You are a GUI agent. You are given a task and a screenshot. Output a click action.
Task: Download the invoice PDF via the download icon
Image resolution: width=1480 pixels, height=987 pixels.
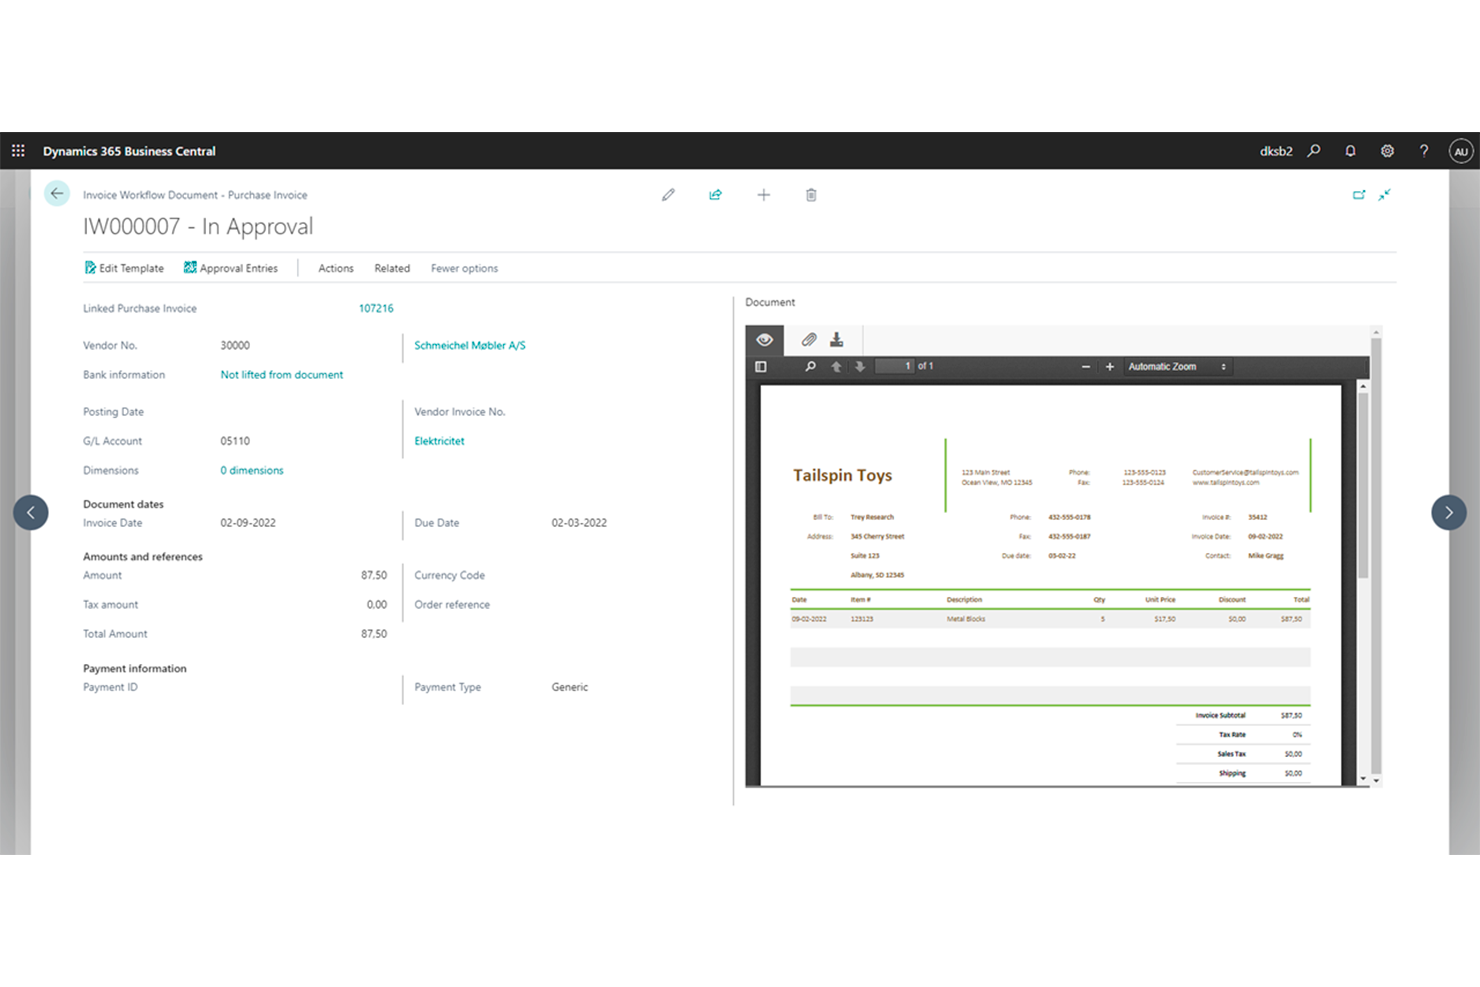(837, 340)
